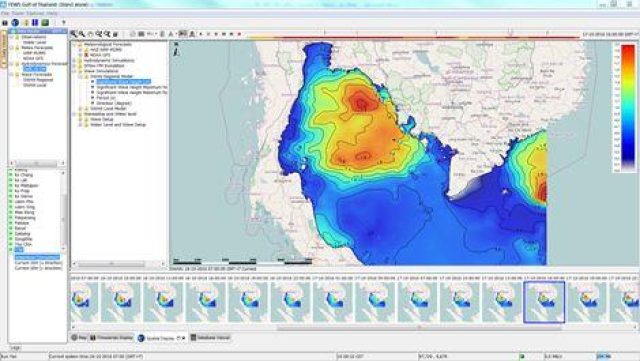Screen dimensions: 640x361
Task: Expand the SWAN Local Model node
Action: [80, 109]
